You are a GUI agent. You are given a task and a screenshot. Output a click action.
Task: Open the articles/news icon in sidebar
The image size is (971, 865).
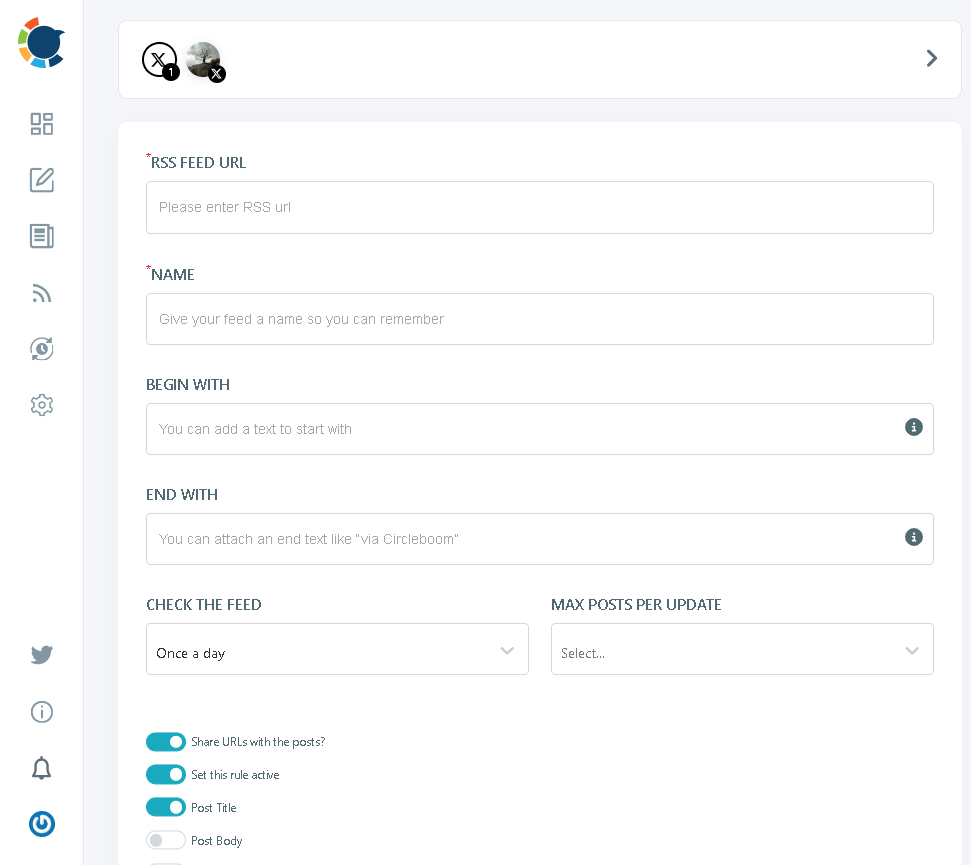point(41,236)
